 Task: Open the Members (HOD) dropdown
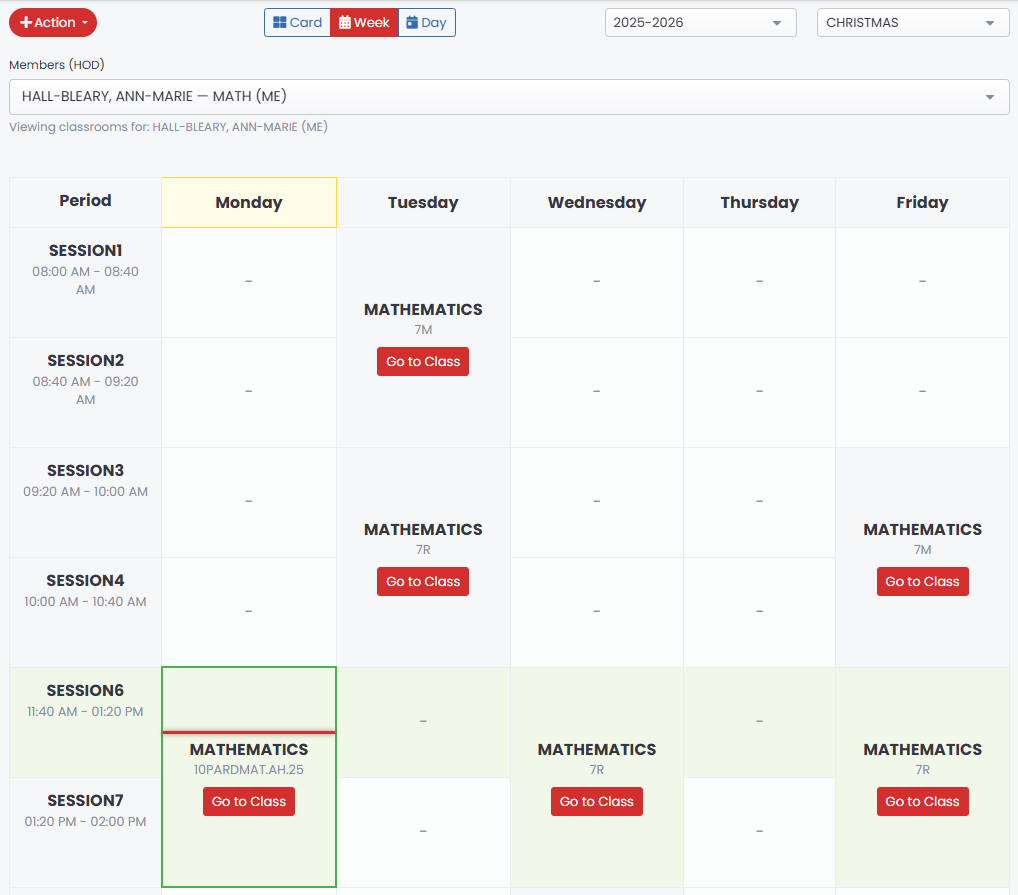[509, 97]
